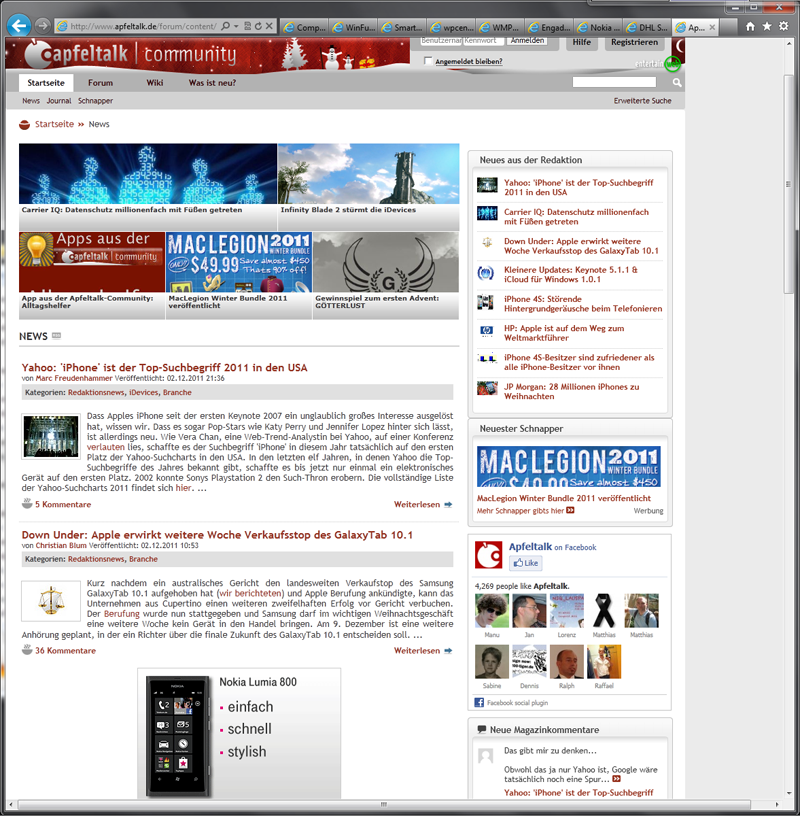Screen dimensions: 800x816
Task: Click the Neue Magazinkommentare speech bubble icon
Action: pos(482,729)
